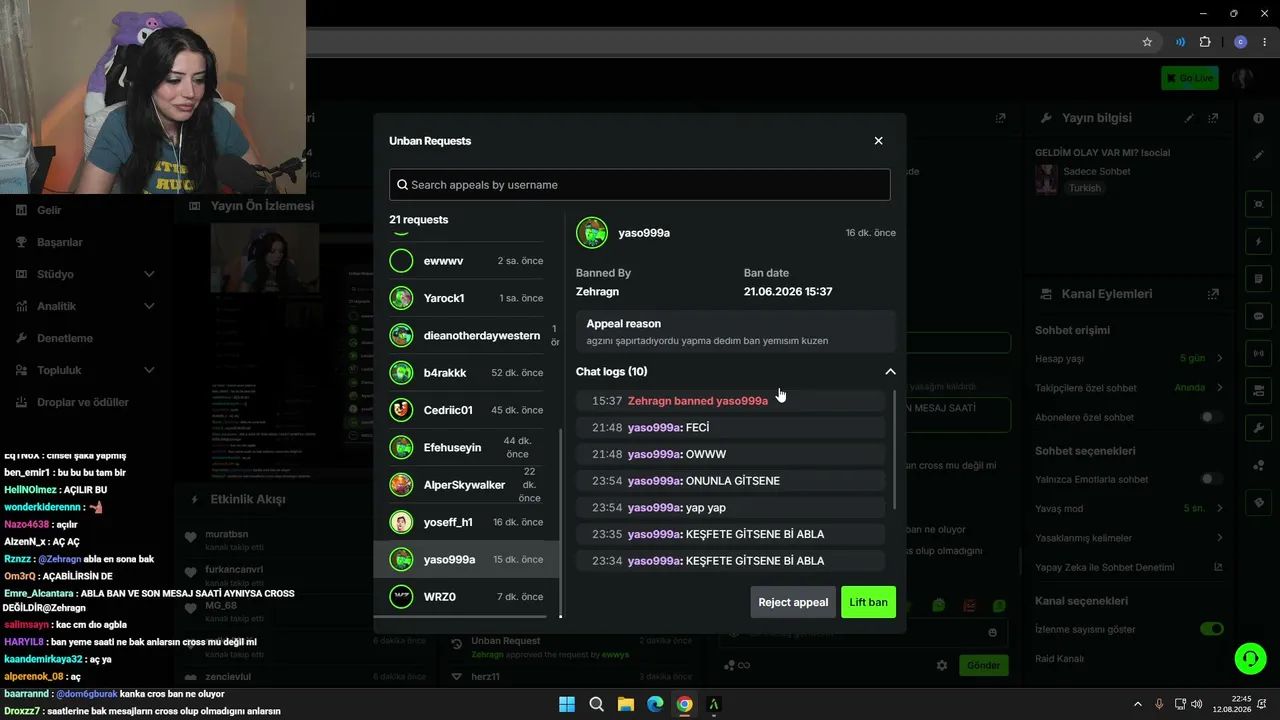Pop out the Yayın bilgisi panel
This screenshot has width=1280, height=720.
pos(1213,118)
